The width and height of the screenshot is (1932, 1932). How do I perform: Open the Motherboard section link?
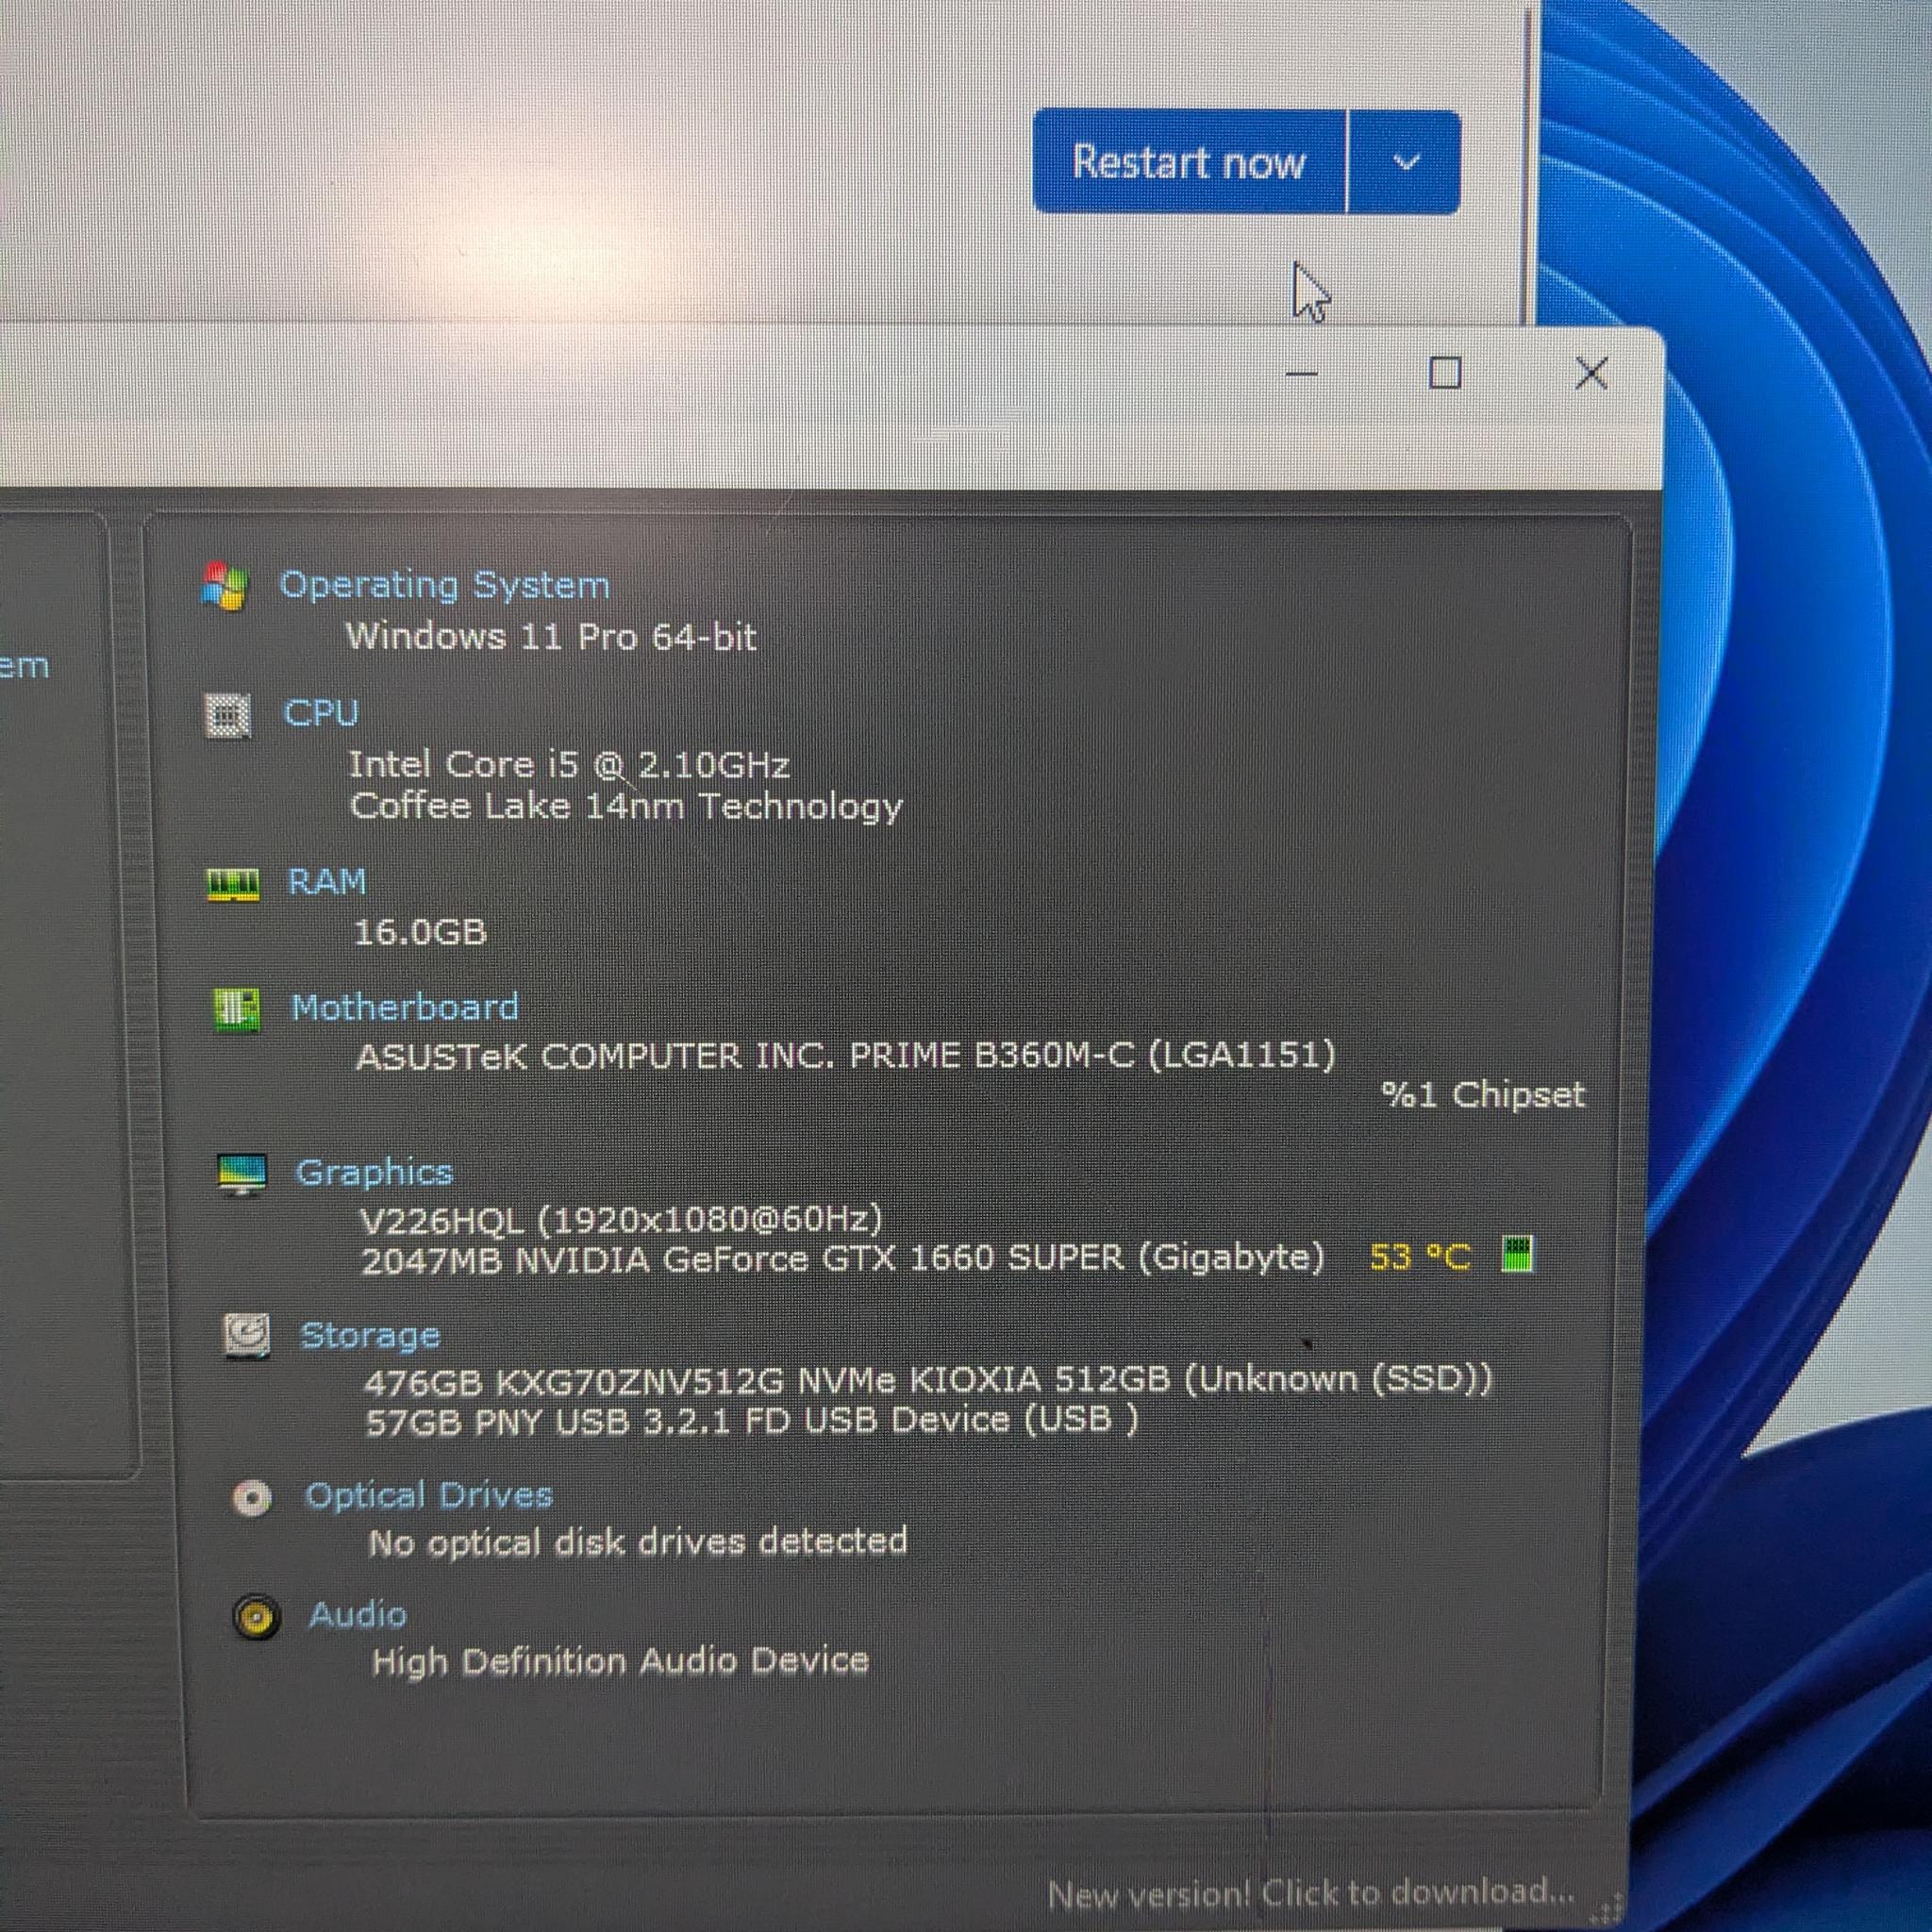pyautogui.click(x=405, y=1007)
